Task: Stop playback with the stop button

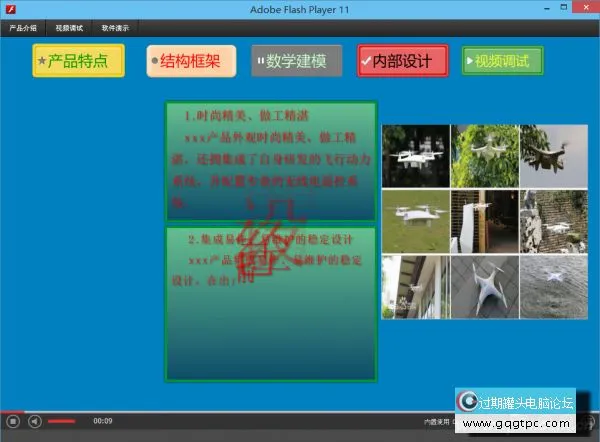Action: [x=13, y=422]
